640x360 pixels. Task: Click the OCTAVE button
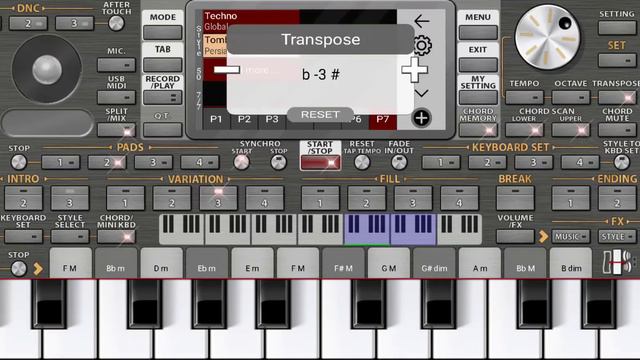click(571, 98)
